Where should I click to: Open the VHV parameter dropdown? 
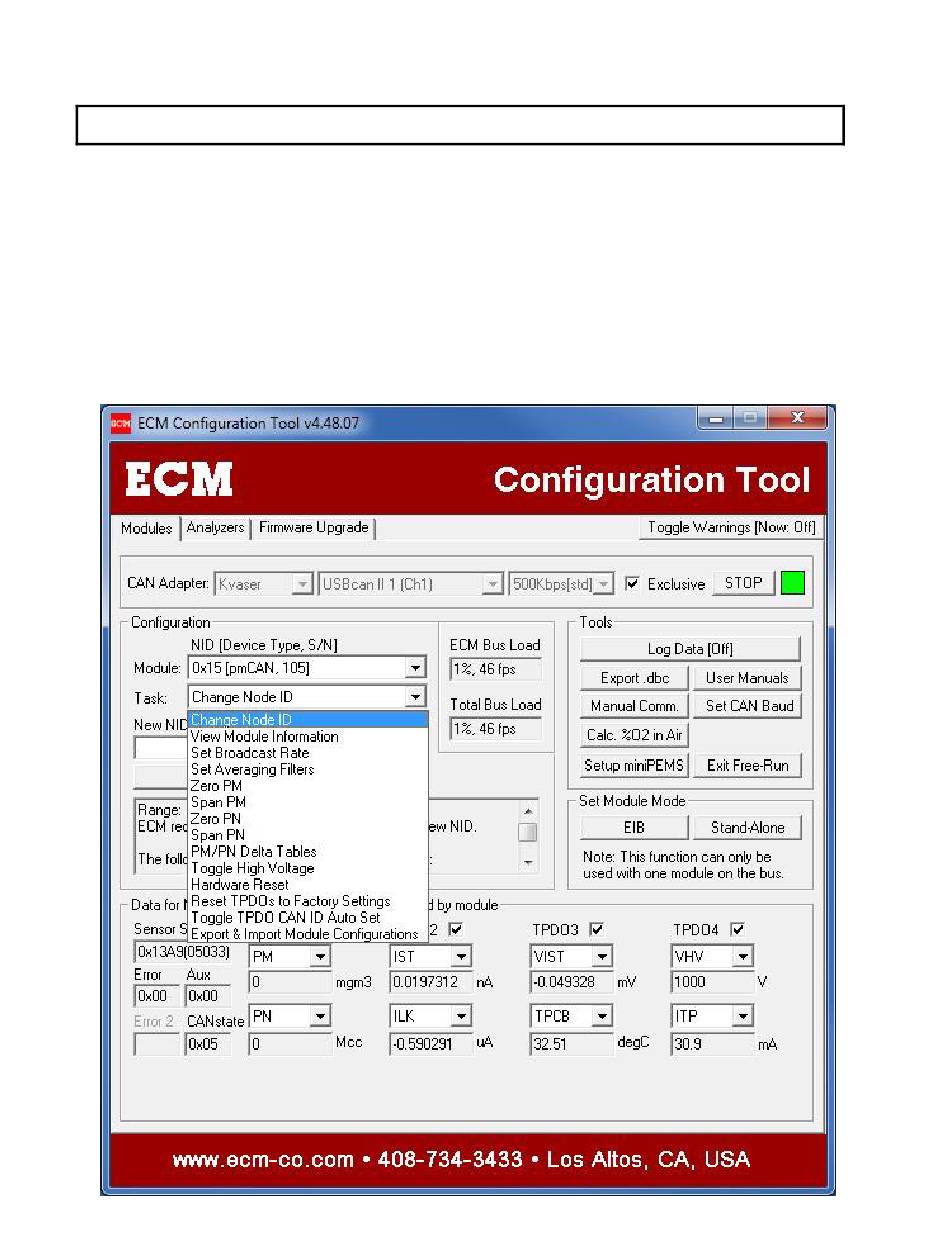[x=743, y=957]
